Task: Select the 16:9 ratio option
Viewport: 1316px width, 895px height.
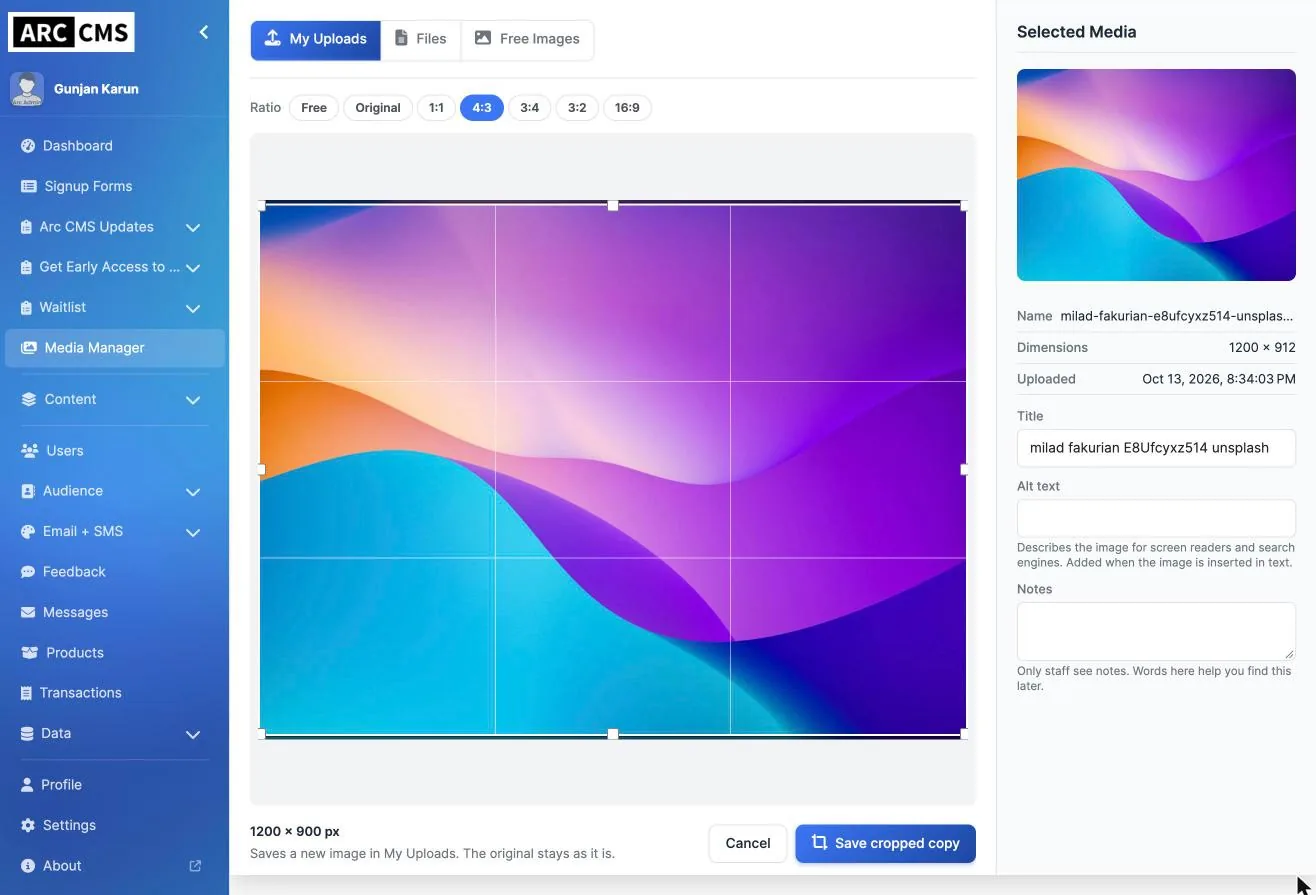Action: (627, 108)
